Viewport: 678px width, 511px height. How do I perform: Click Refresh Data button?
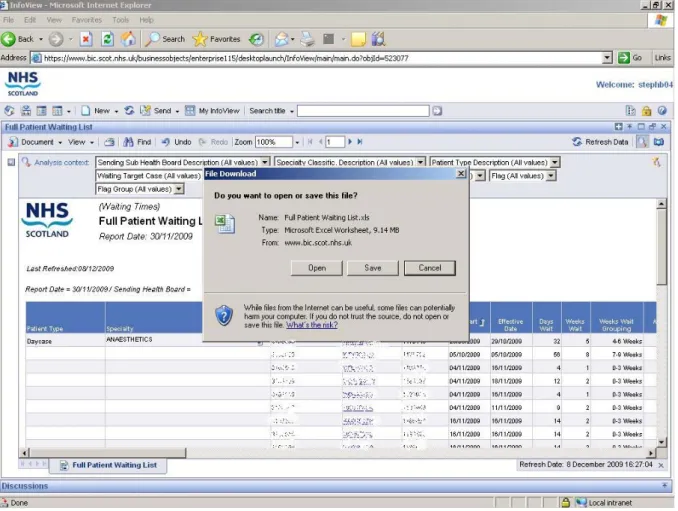(600, 142)
